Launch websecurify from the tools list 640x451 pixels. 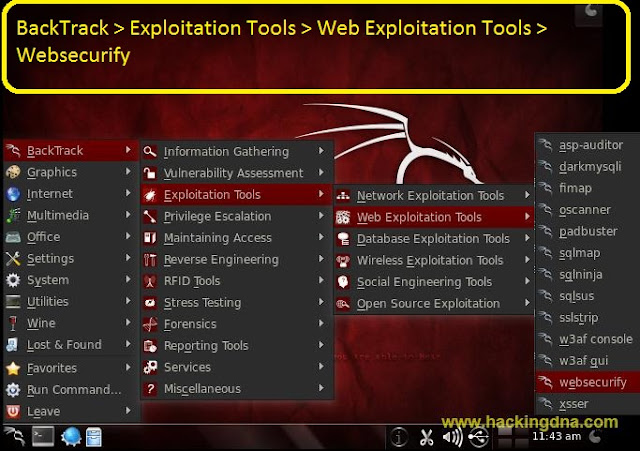pos(588,382)
